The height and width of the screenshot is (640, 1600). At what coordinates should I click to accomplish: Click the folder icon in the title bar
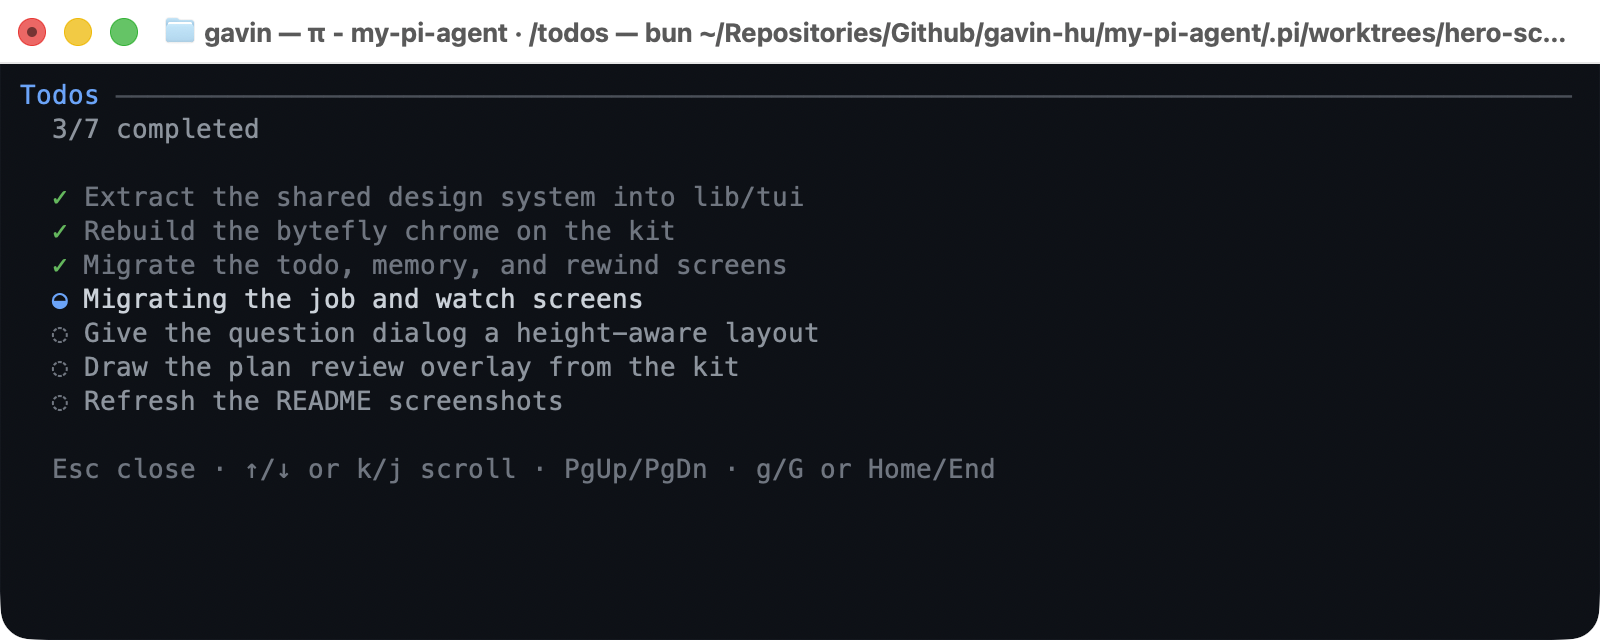pyautogui.click(x=180, y=31)
